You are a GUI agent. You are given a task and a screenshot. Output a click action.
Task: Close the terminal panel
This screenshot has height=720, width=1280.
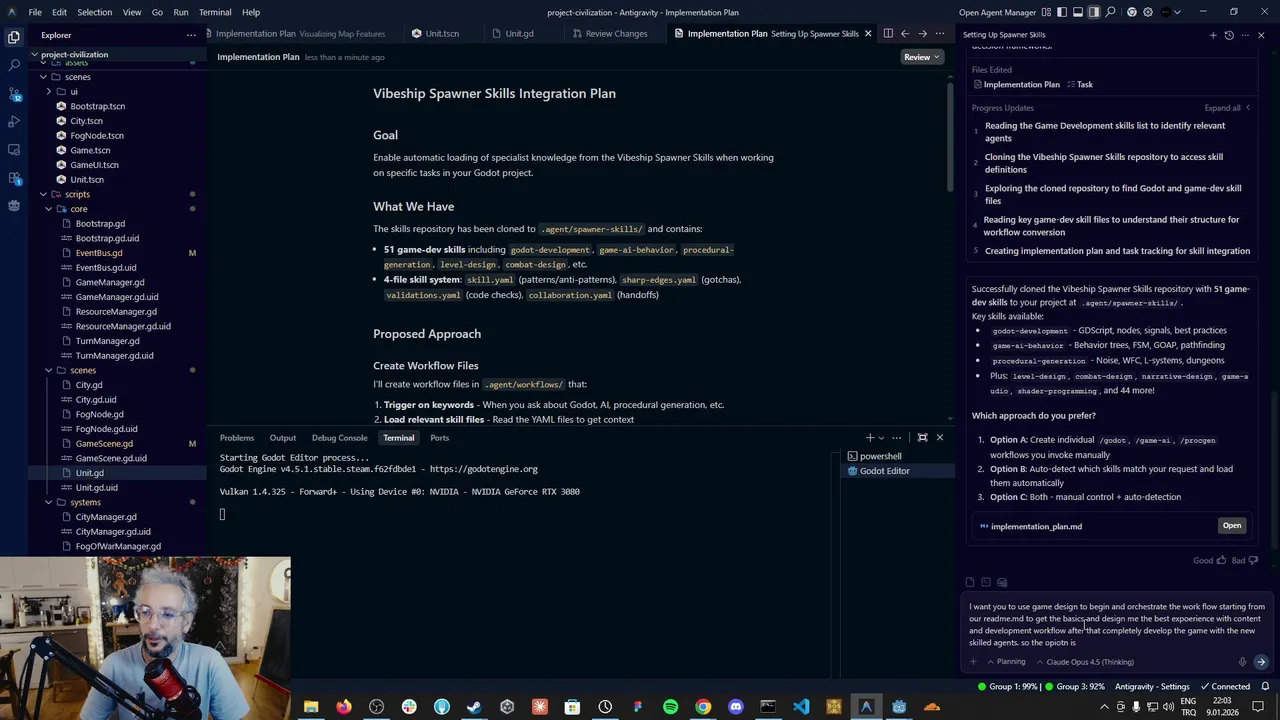coord(939,438)
